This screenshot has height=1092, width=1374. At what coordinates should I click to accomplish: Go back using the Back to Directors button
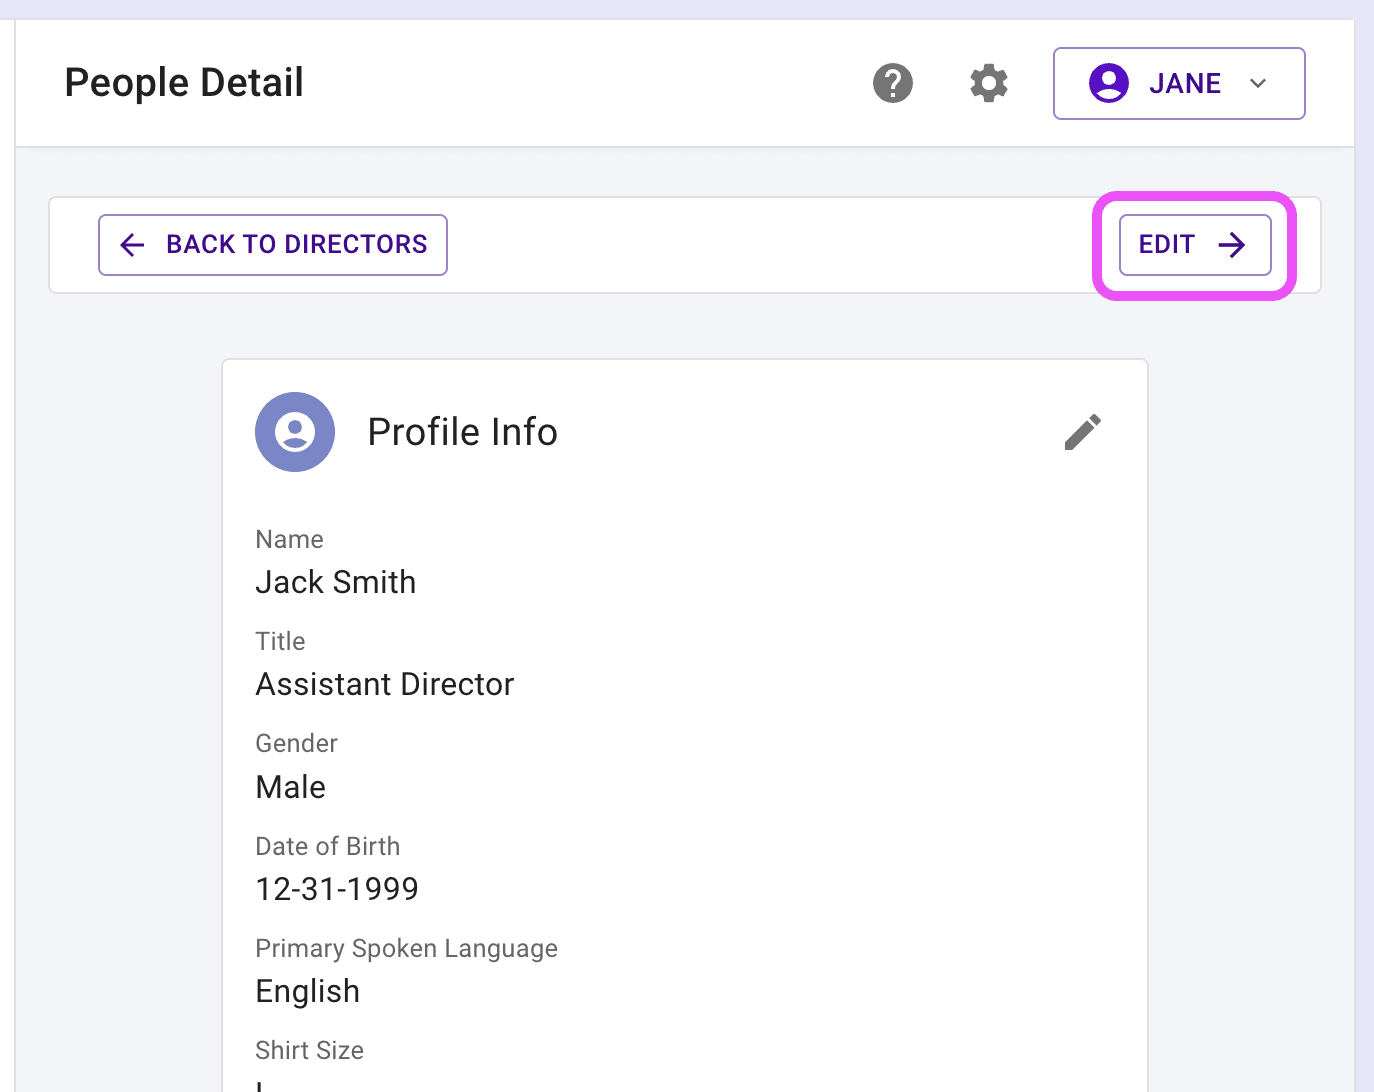[x=273, y=245]
